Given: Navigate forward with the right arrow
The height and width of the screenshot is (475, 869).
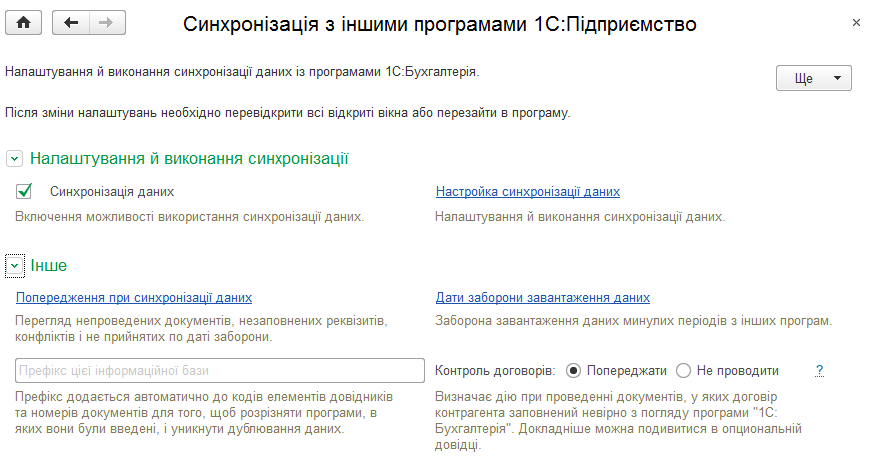Looking at the screenshot, I should pyautogui.click(x=107, y=23).
